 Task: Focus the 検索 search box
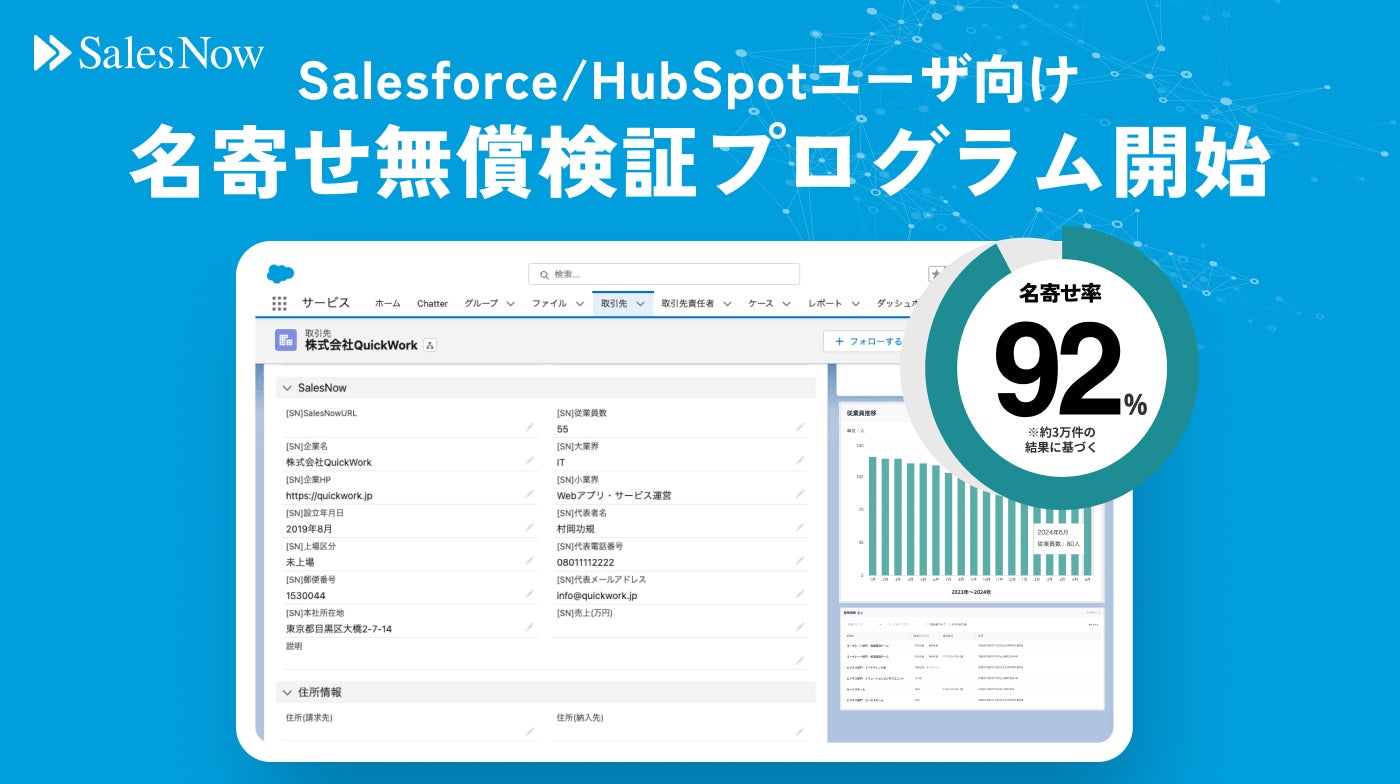point(664,274)
